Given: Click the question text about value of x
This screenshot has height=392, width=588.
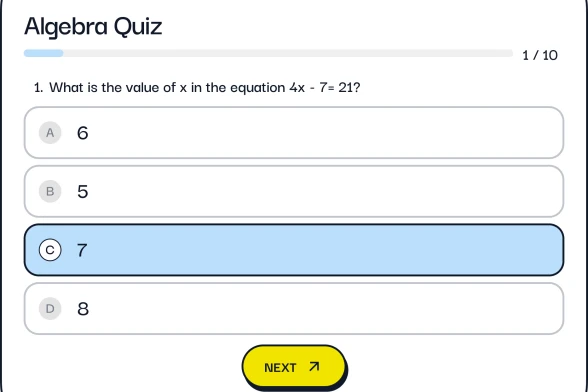Looking at the screenshot, I should point(197,87).
